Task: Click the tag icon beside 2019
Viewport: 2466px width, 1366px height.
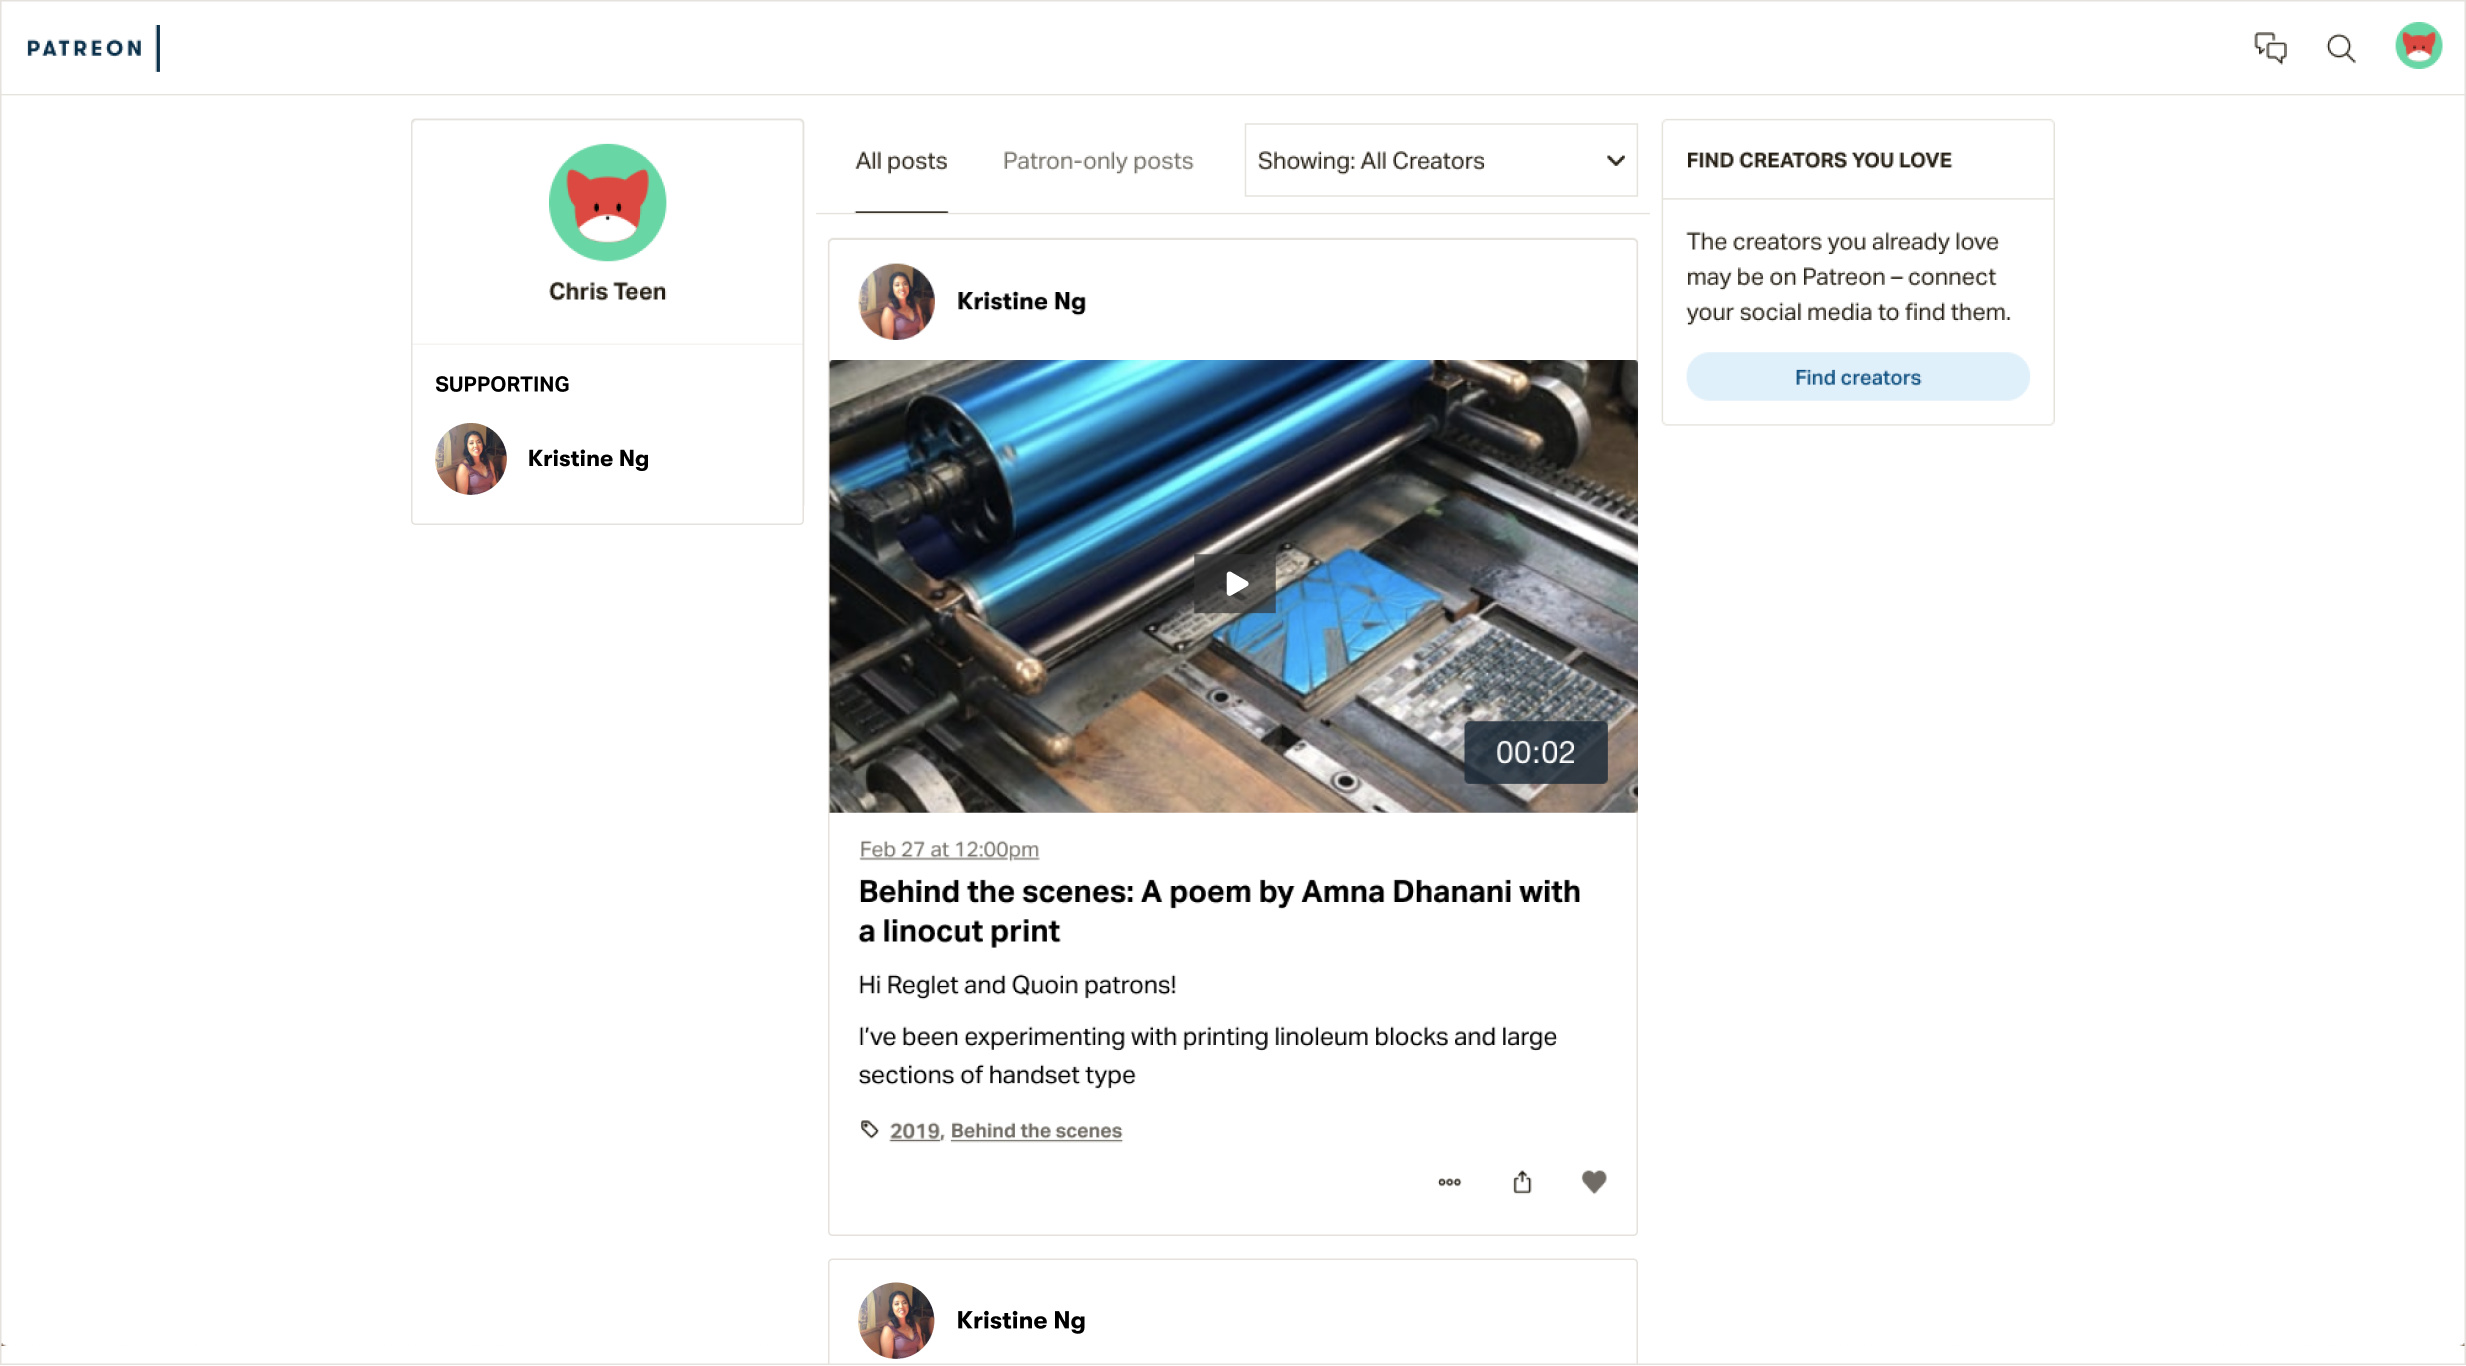Action: (869, 1130)
